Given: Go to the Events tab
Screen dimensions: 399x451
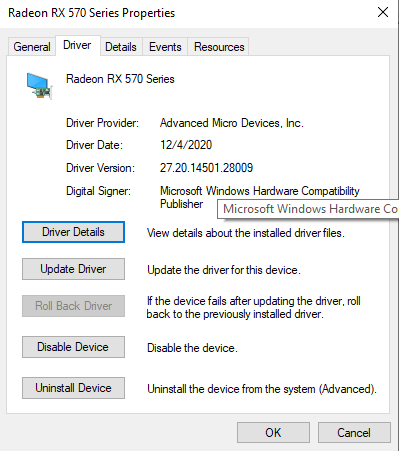Looking at the screenshot, I should coord(165,47).
